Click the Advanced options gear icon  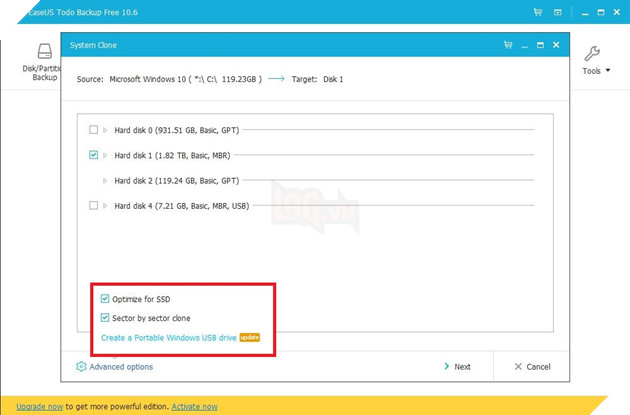[81, 366]
